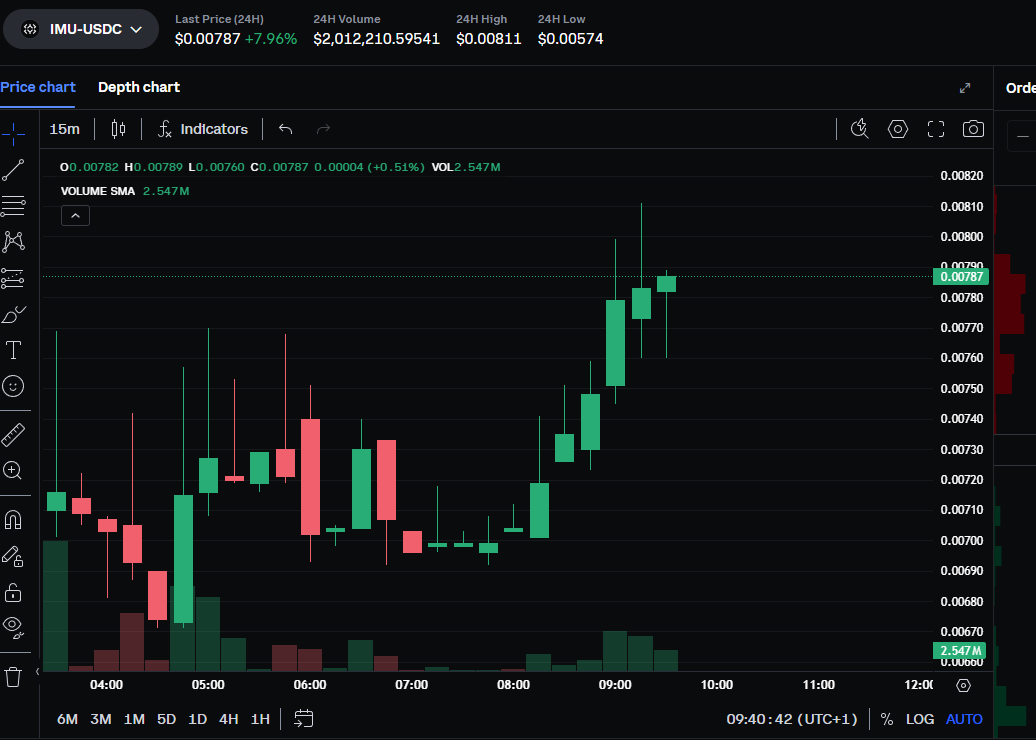The height and width of the screenshot is (740, 1036).
Task: Redo the chart action
Action: pyautogui.click(x=323, y=129)
